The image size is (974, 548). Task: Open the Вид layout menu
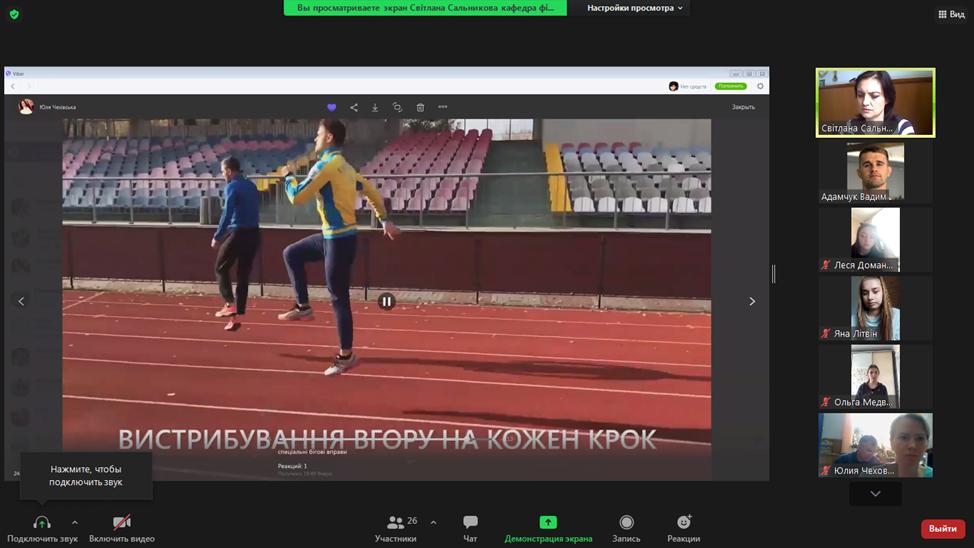pyautogui.click(x=951, y=14)
